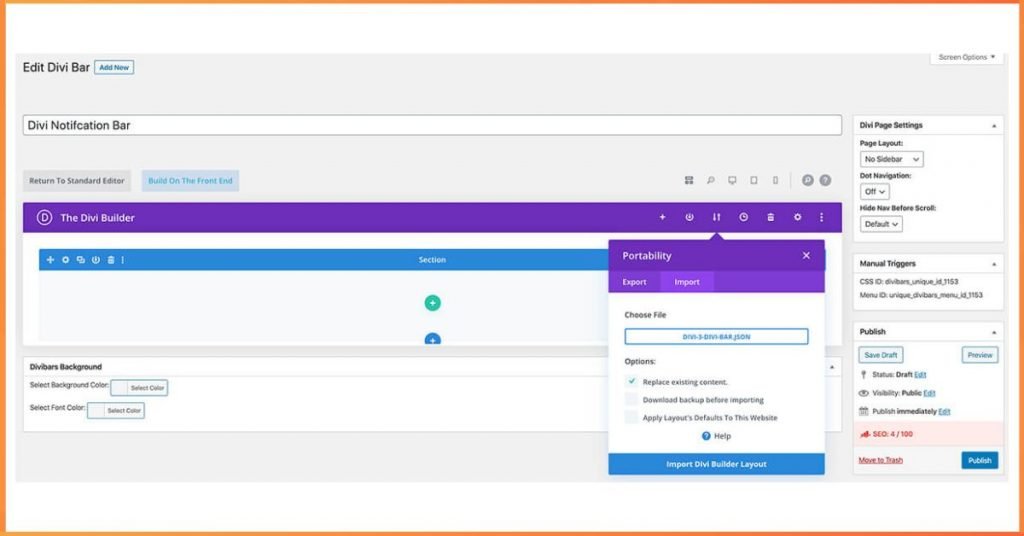The width and height of the screenshot is (1024, 536).
Task: Click Import Divi Builder Layout button
Action: coord(716,464)
